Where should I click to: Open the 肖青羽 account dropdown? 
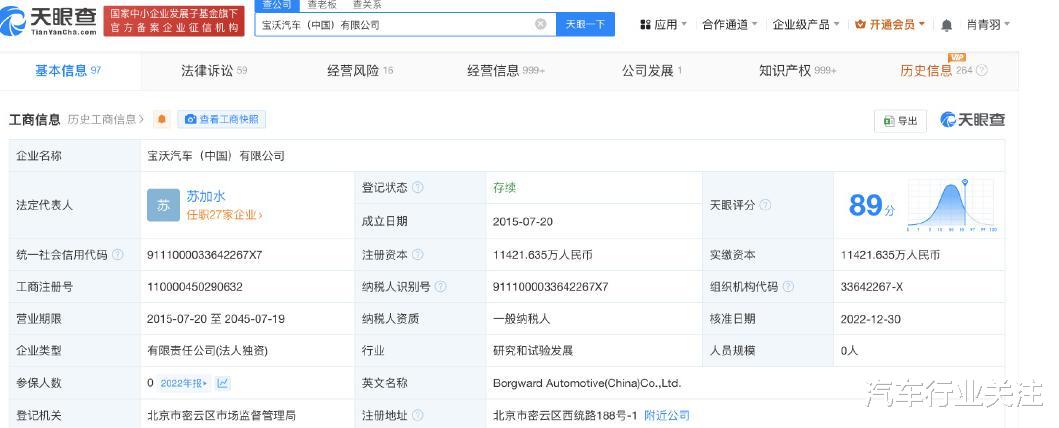coord(988,24)
